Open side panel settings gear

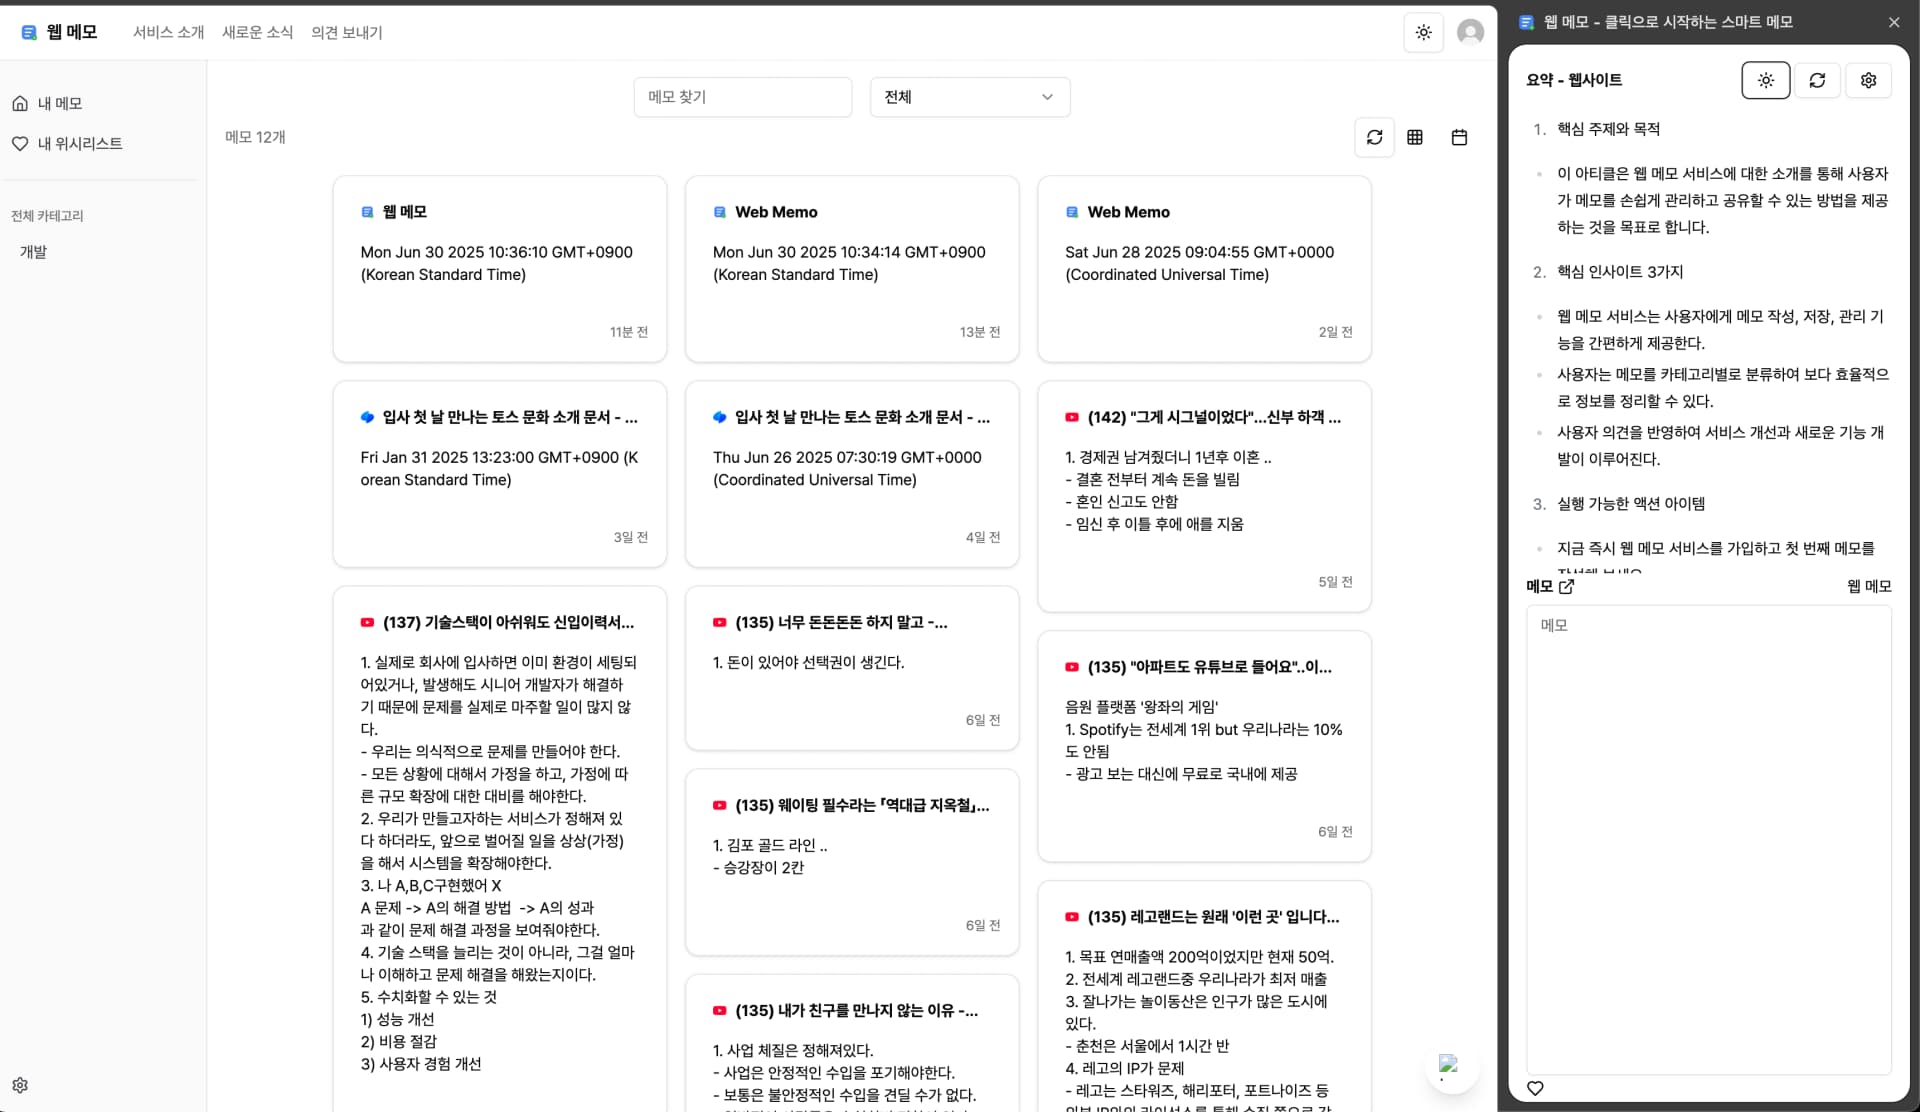[x=1868, y=80]
